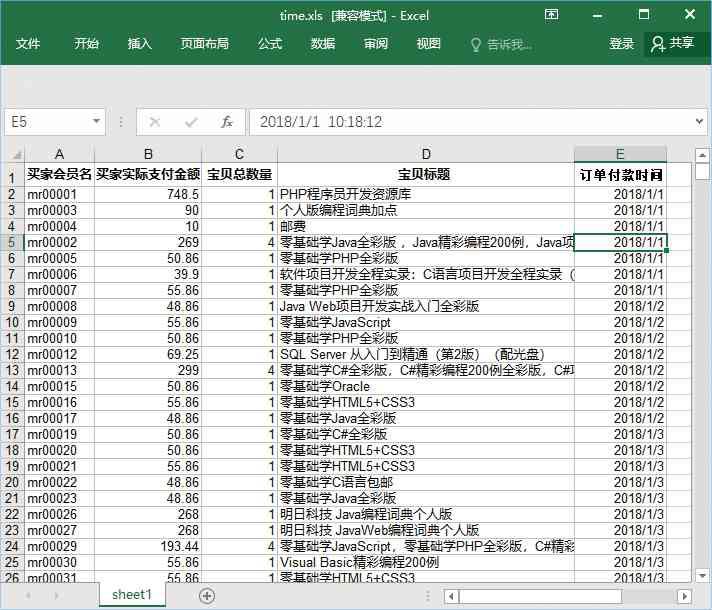
Task: Click header cell 买家会员名
Action: (x=59, y=174)
